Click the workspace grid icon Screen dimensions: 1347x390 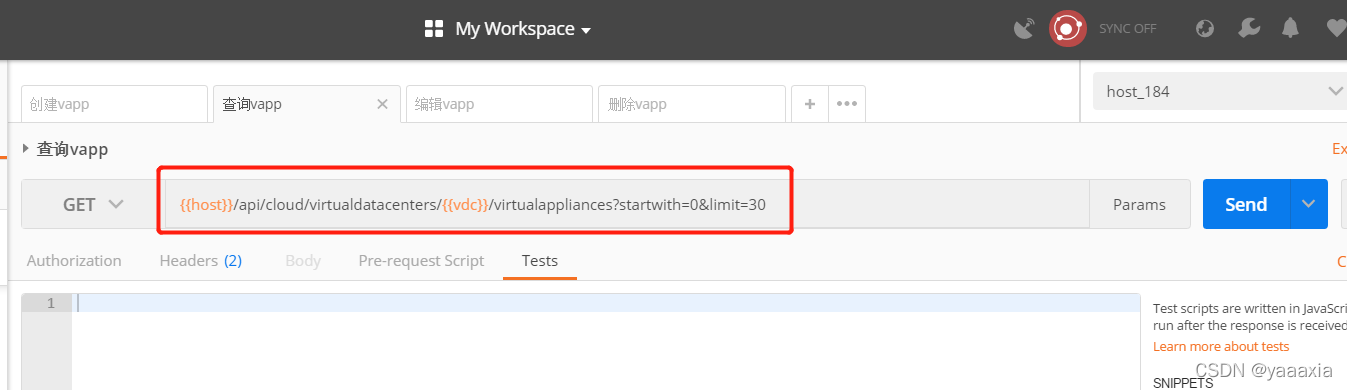[x=434, y=29]
